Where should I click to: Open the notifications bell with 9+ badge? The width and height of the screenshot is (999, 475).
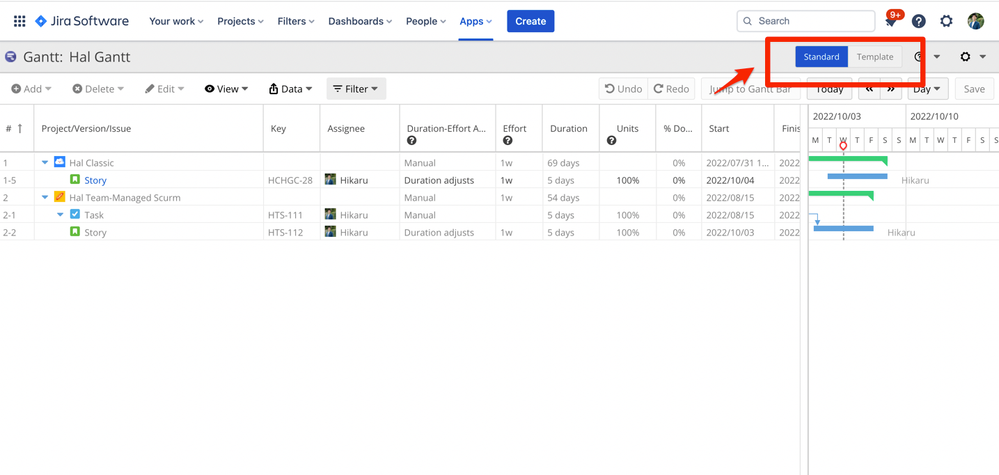pyautogui.click(x=891, y=21)
